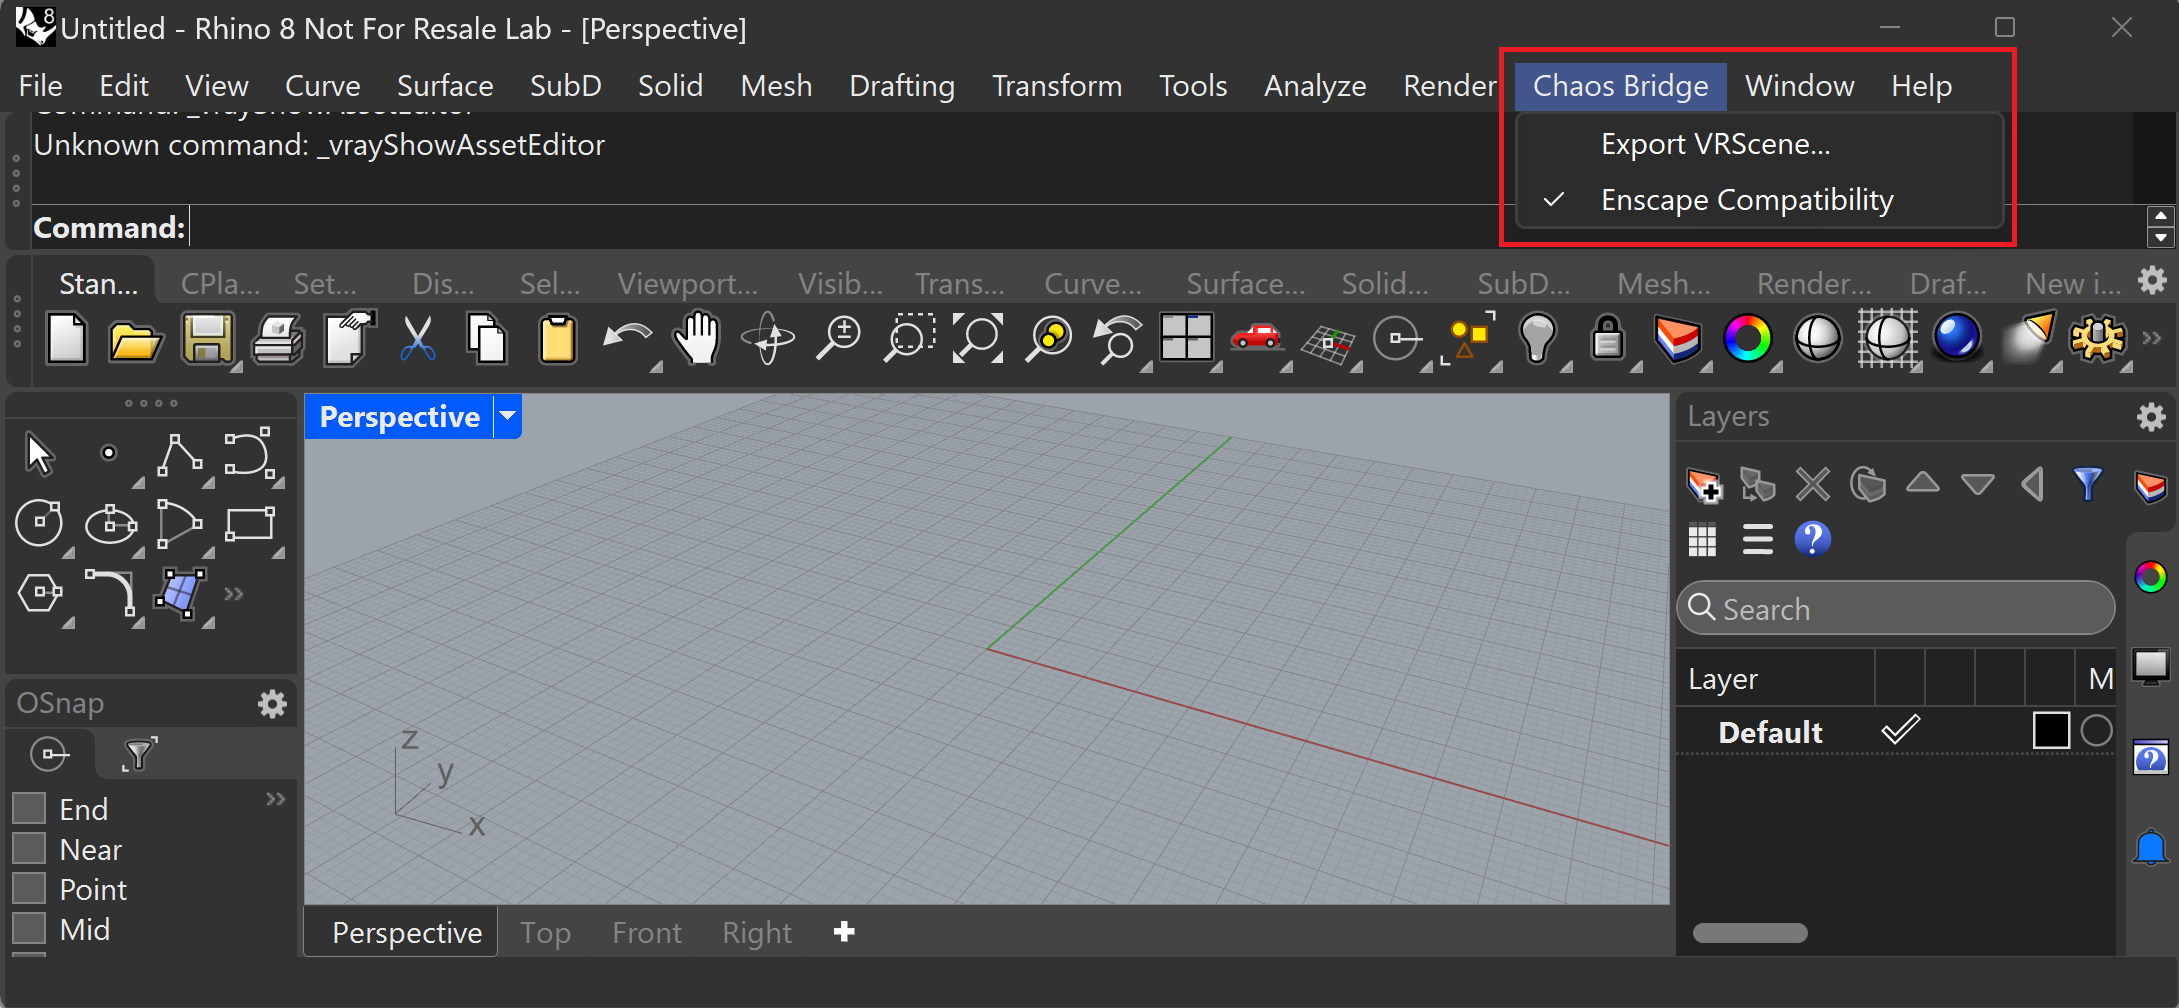Image resolution: width=2179 pixels, height=1008 pixels.
Task: Open the File menu
Action: tap(41, 86)
